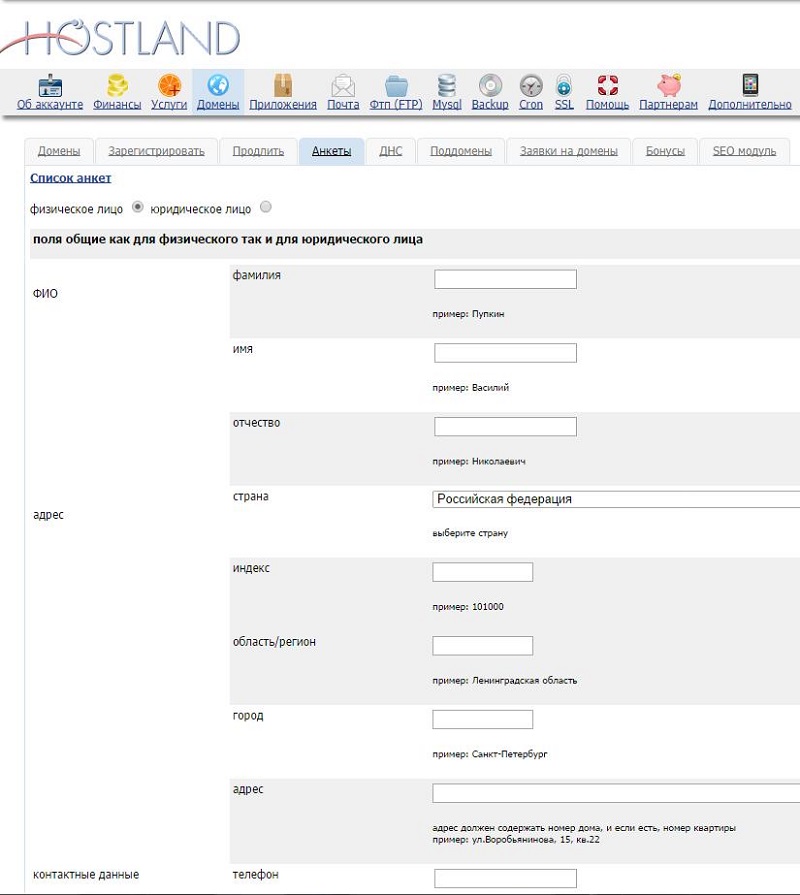Focus the город input field
Image resolution: width=800 pixels, height=895 pixels.
(483, 719)
